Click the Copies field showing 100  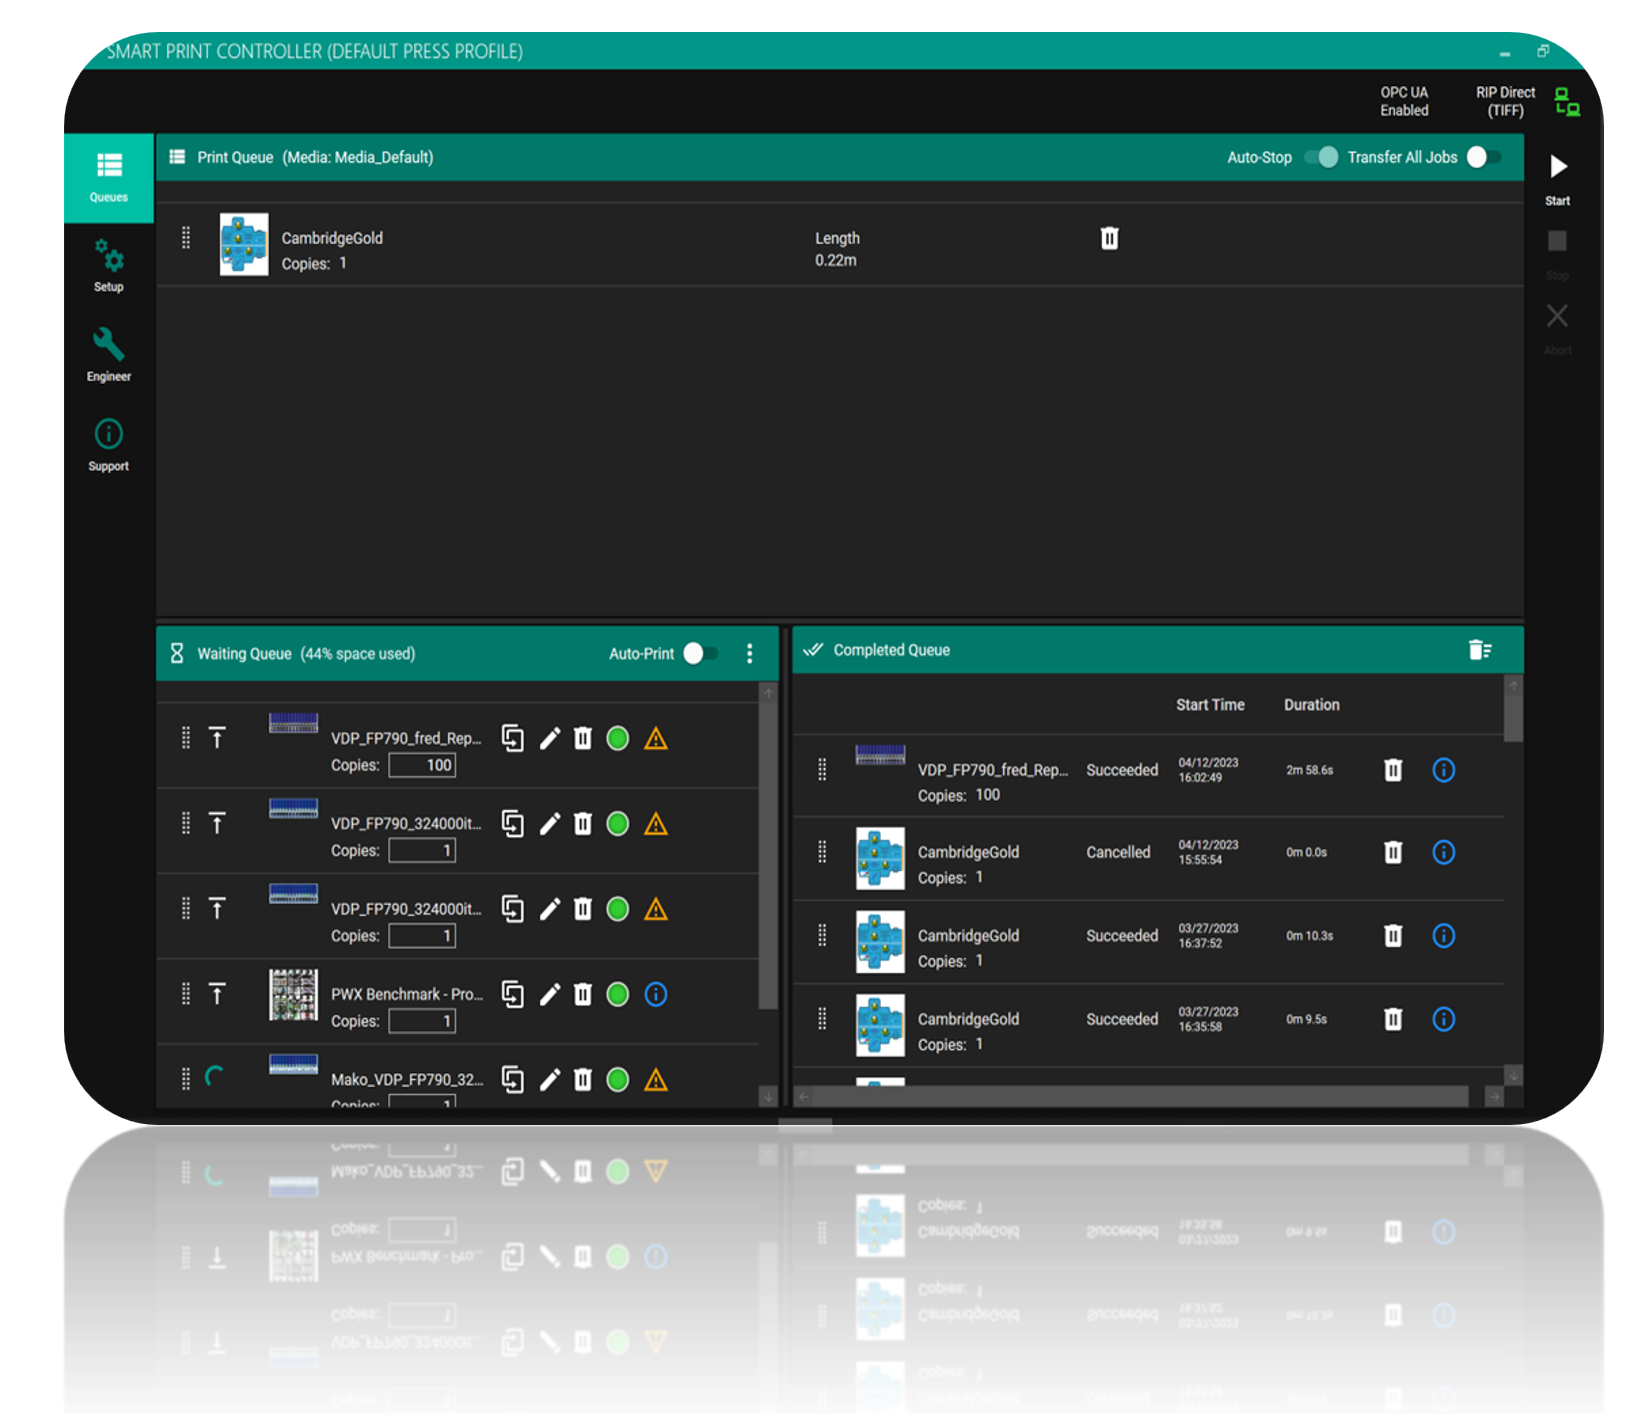pyautogui.click(x=422, y=765)
